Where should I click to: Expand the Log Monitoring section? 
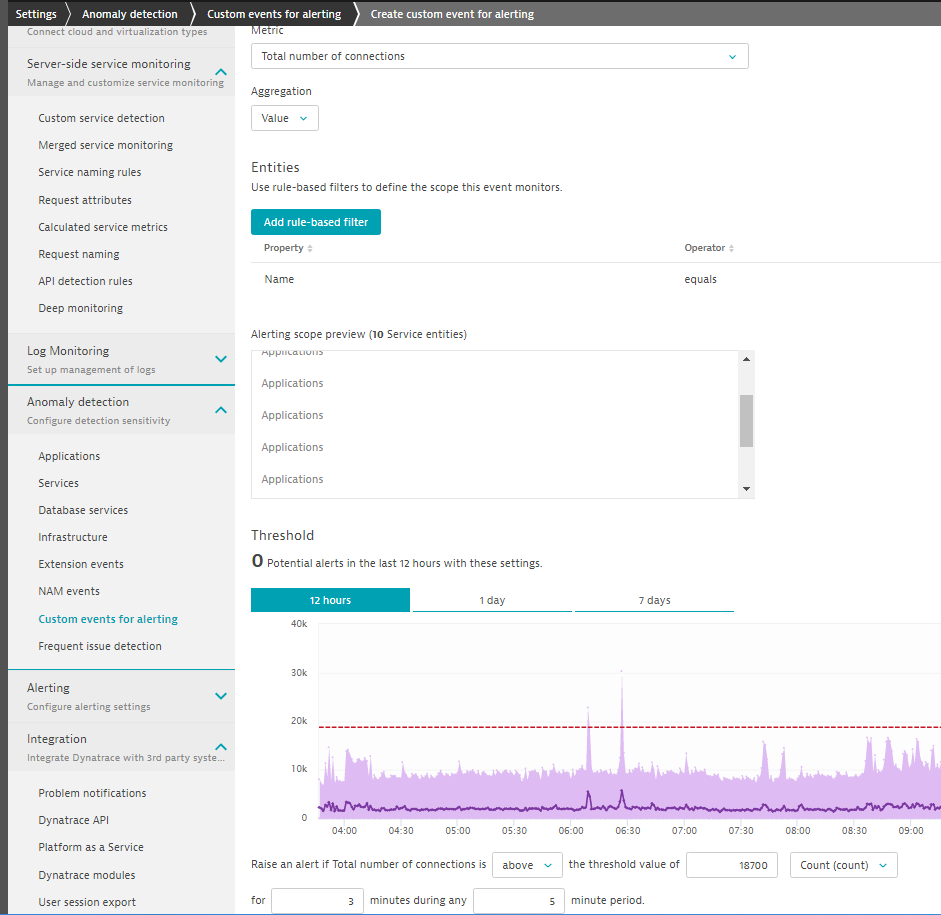[221, 359]
